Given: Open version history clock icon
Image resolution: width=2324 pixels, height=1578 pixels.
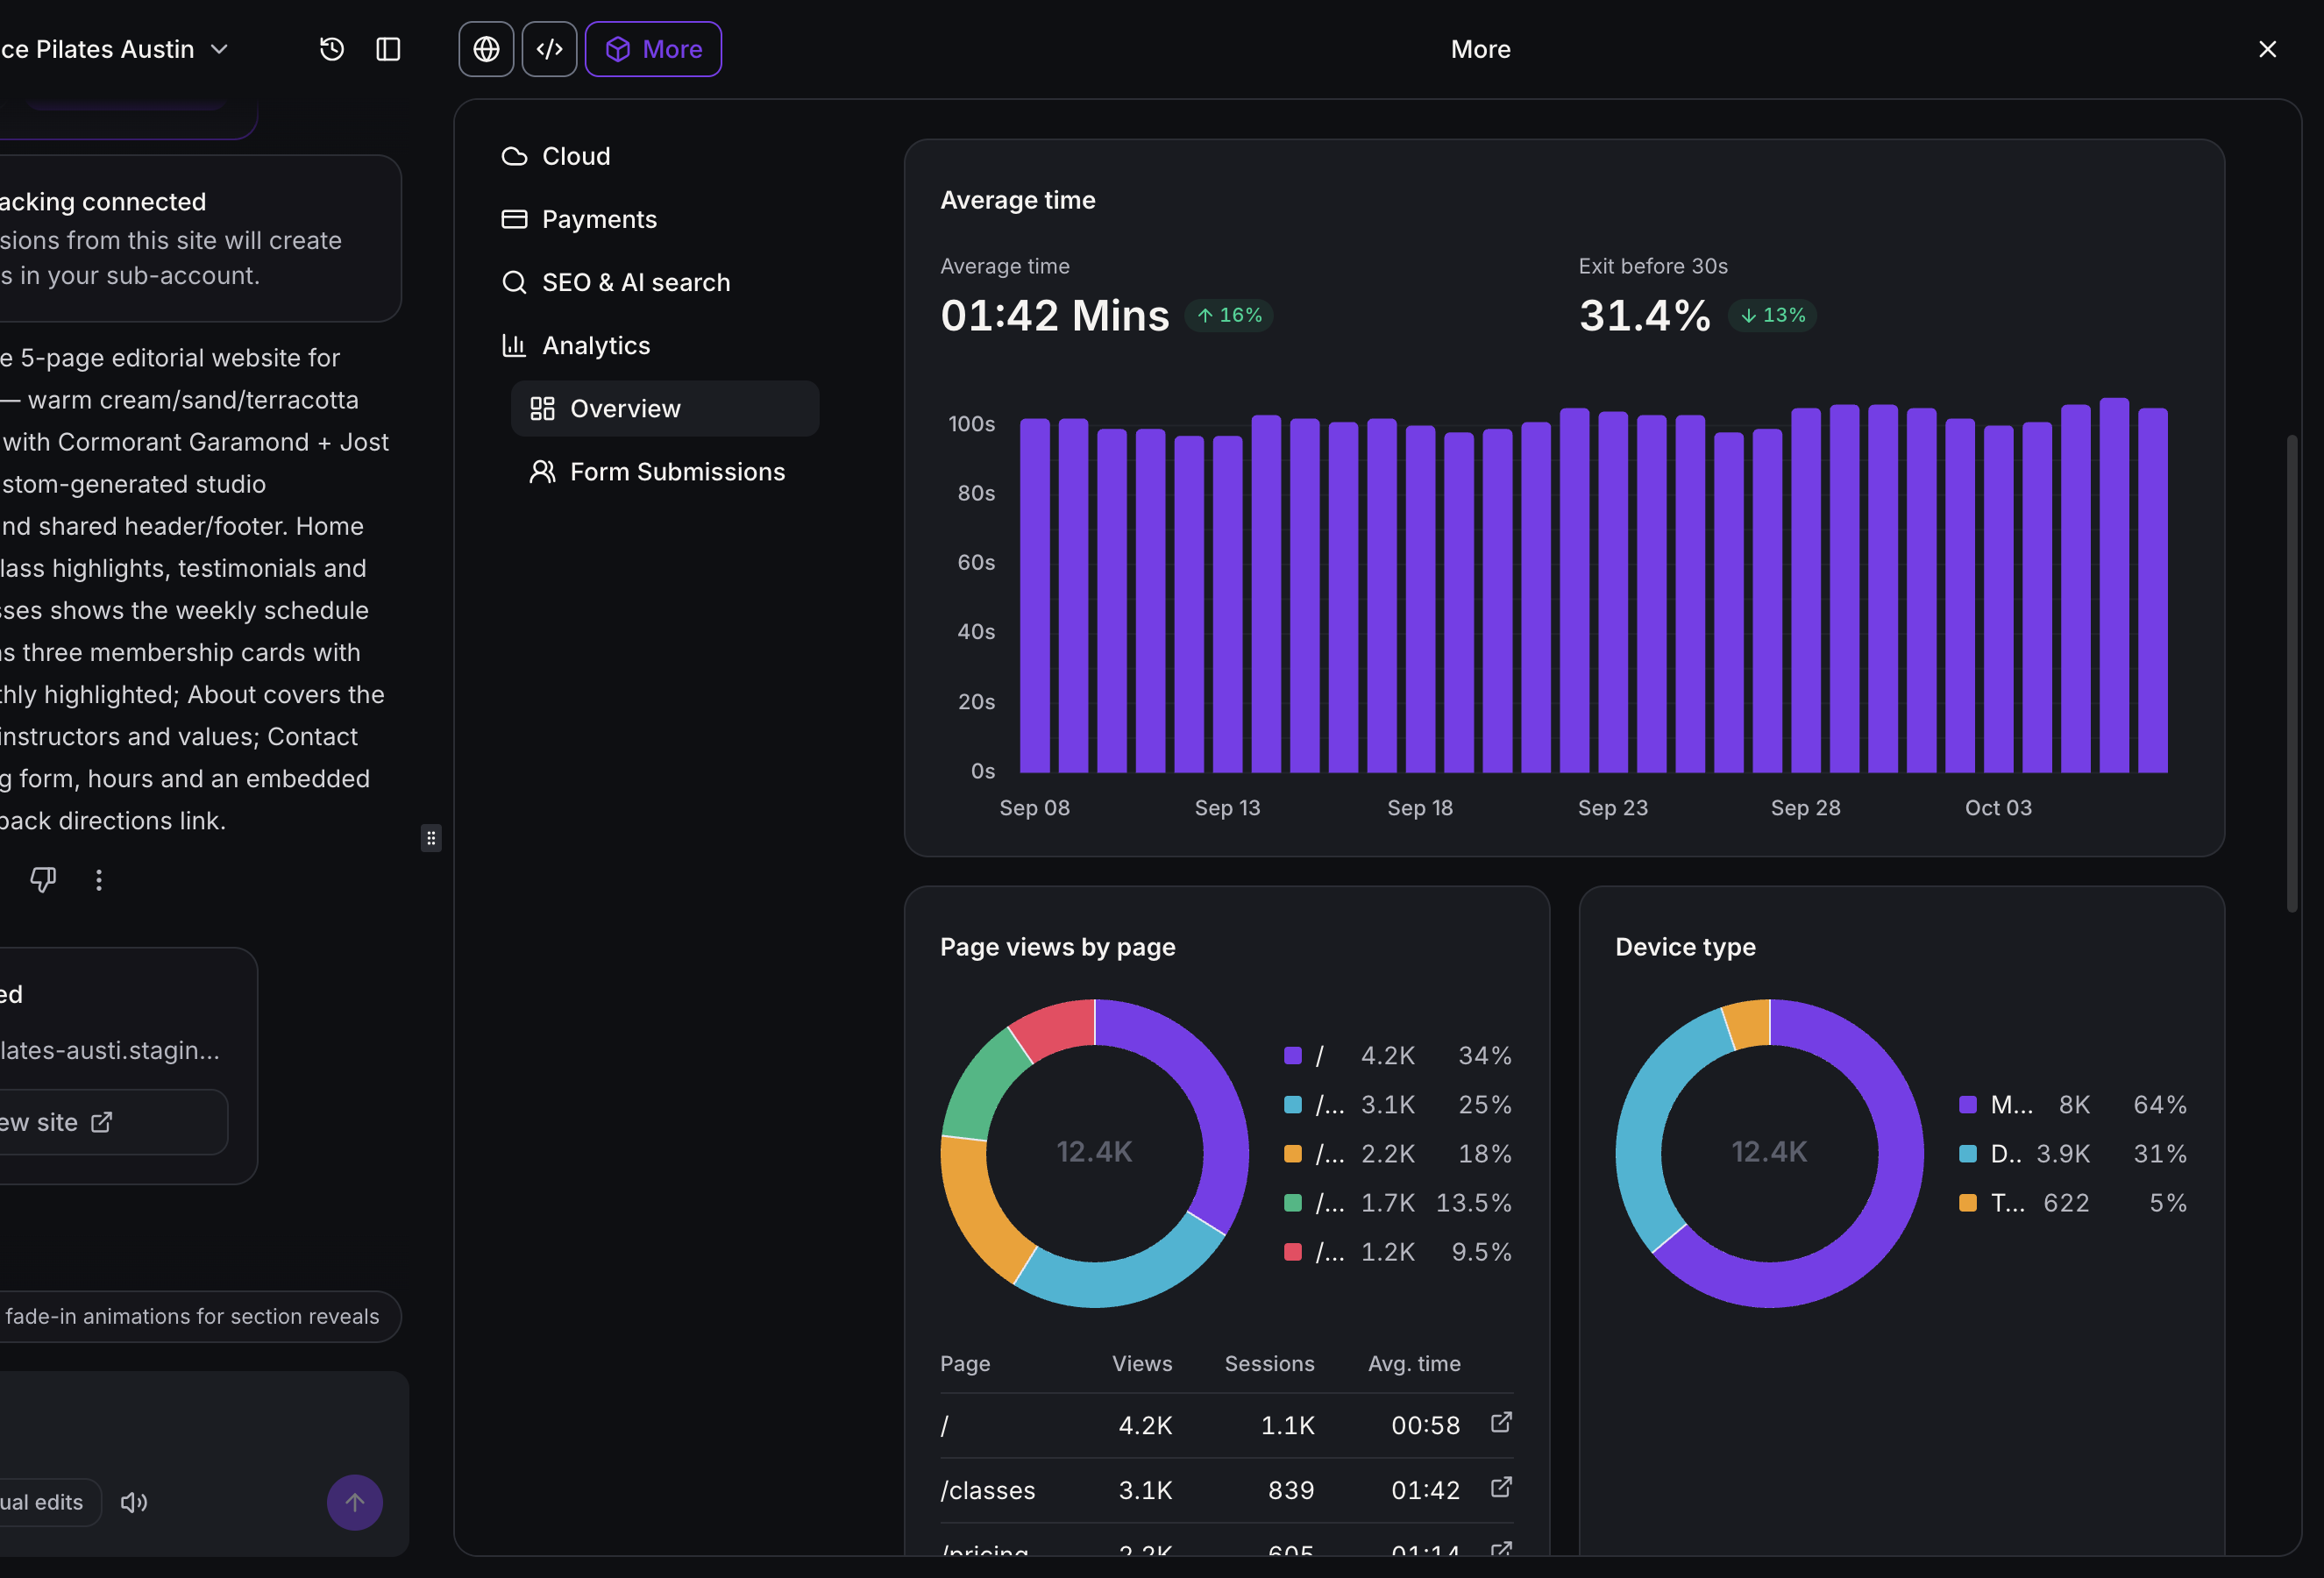Looking at the screenshot, I should (x=332, y=49).
